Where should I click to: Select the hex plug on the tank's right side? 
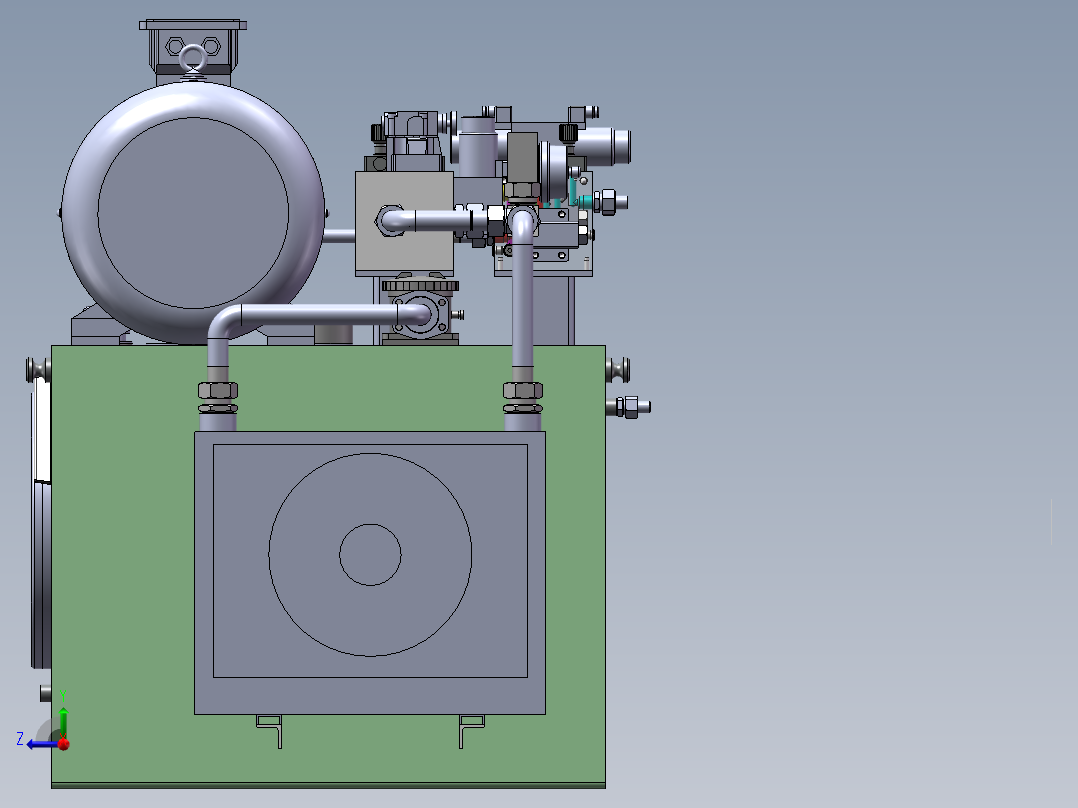point(632,407)
